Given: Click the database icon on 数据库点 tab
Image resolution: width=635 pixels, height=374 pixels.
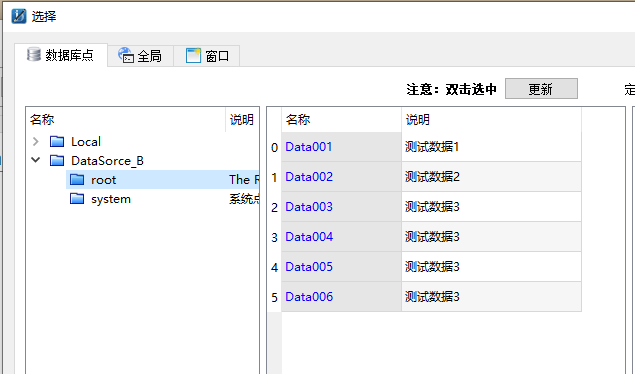Looking at the screenshot, I should tap(34, 54).
